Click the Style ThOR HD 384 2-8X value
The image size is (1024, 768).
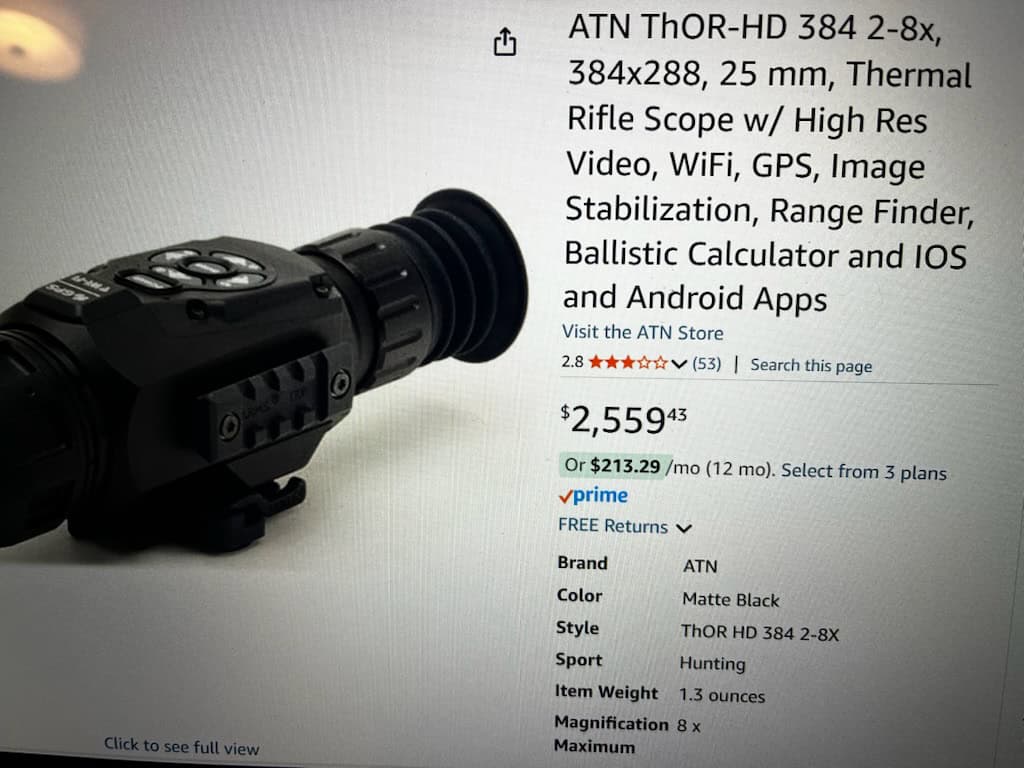click(x=760, y=633)
